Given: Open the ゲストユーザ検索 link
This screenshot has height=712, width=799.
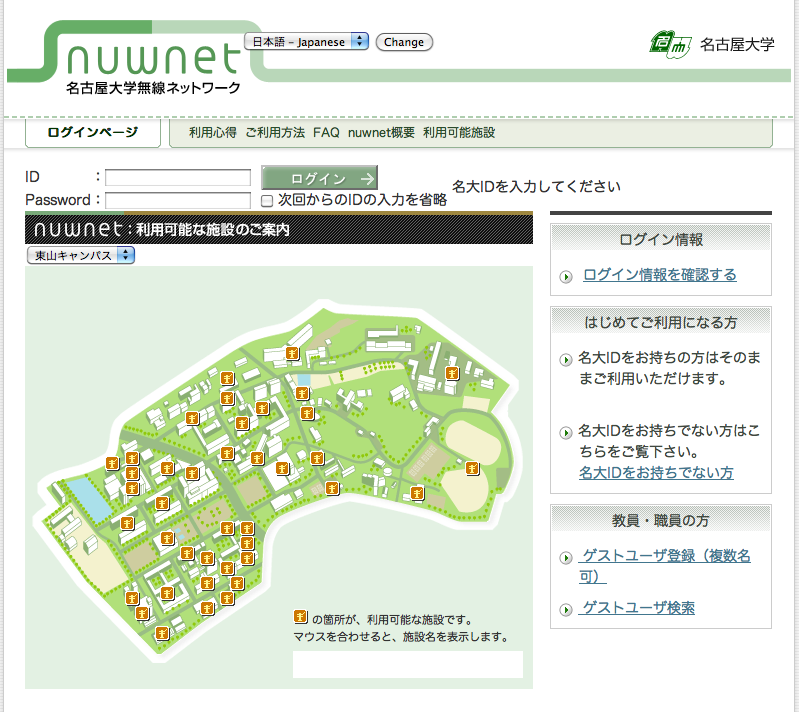Looking at the screenshot, I should click(x=636, y=608).
